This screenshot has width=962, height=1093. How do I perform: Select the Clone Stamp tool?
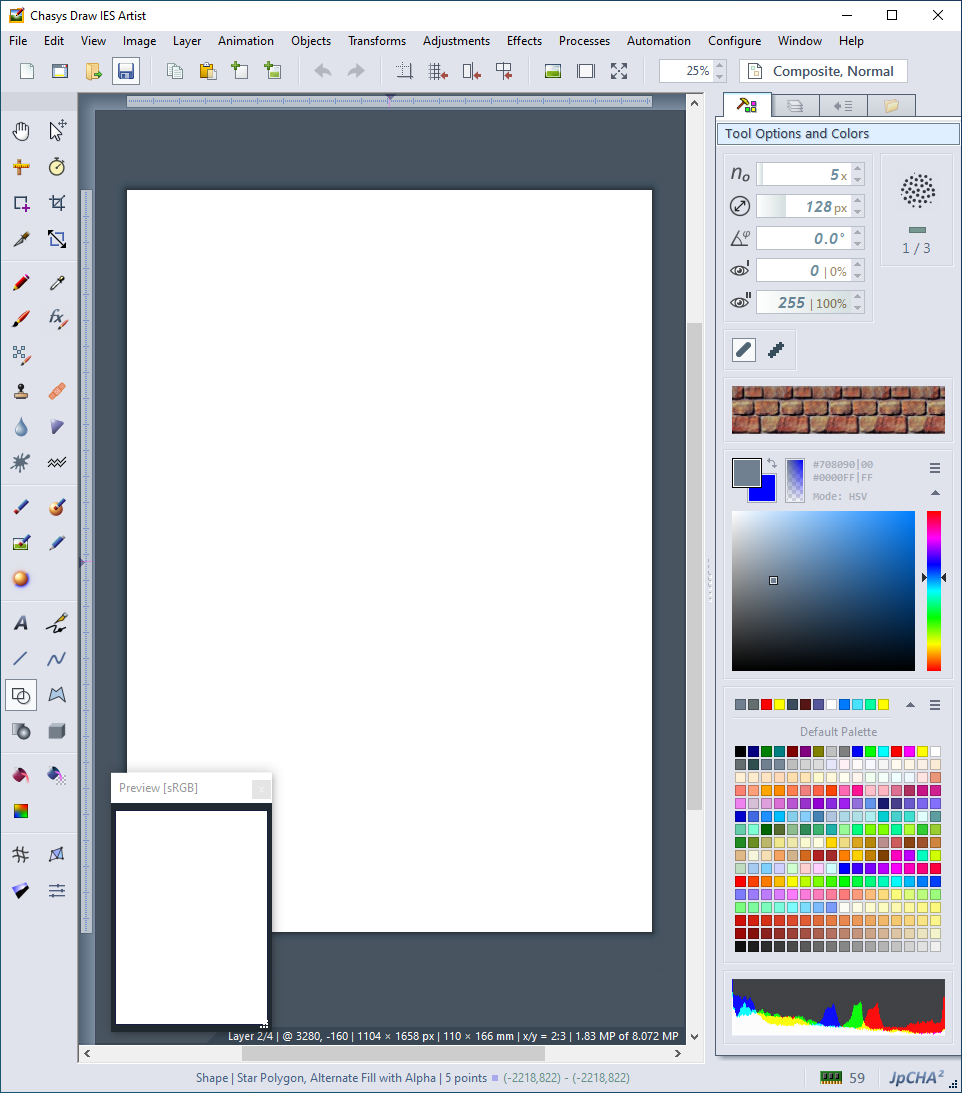point(21,391)
